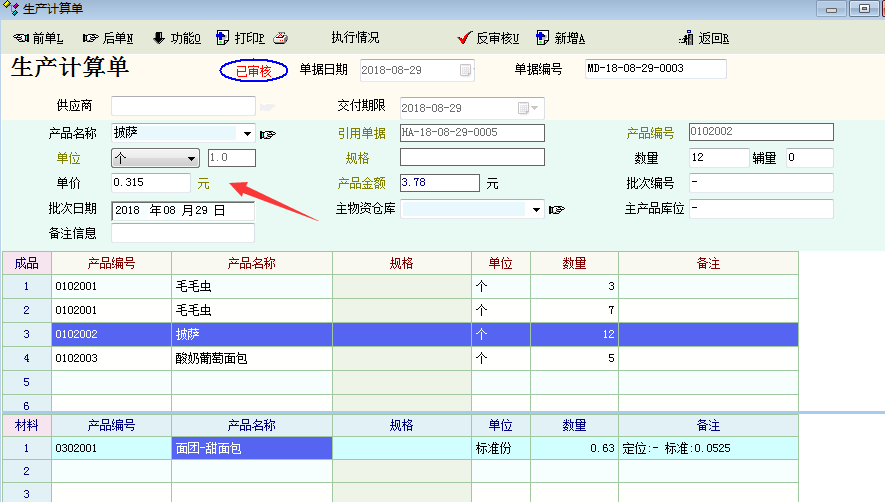Image resolution: width=885 pixels, height=502 pixels.
Task: Expand the 产品名称 dropdown list
Action: 247,133
